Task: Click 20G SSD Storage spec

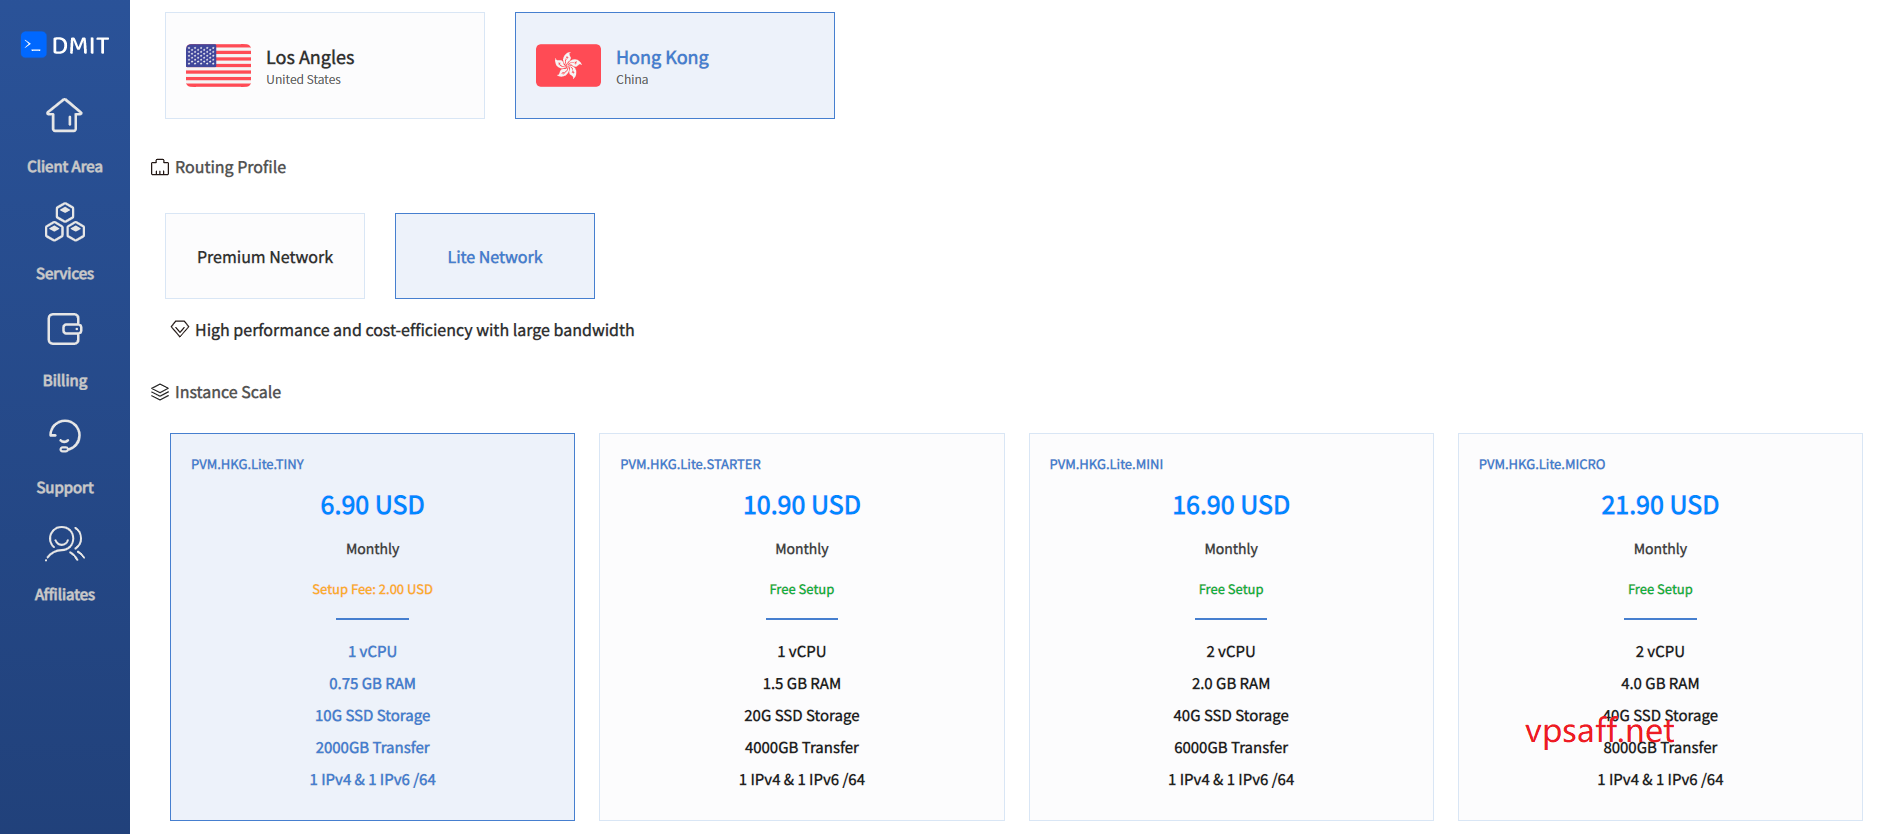Action: [x=802, y=716]
